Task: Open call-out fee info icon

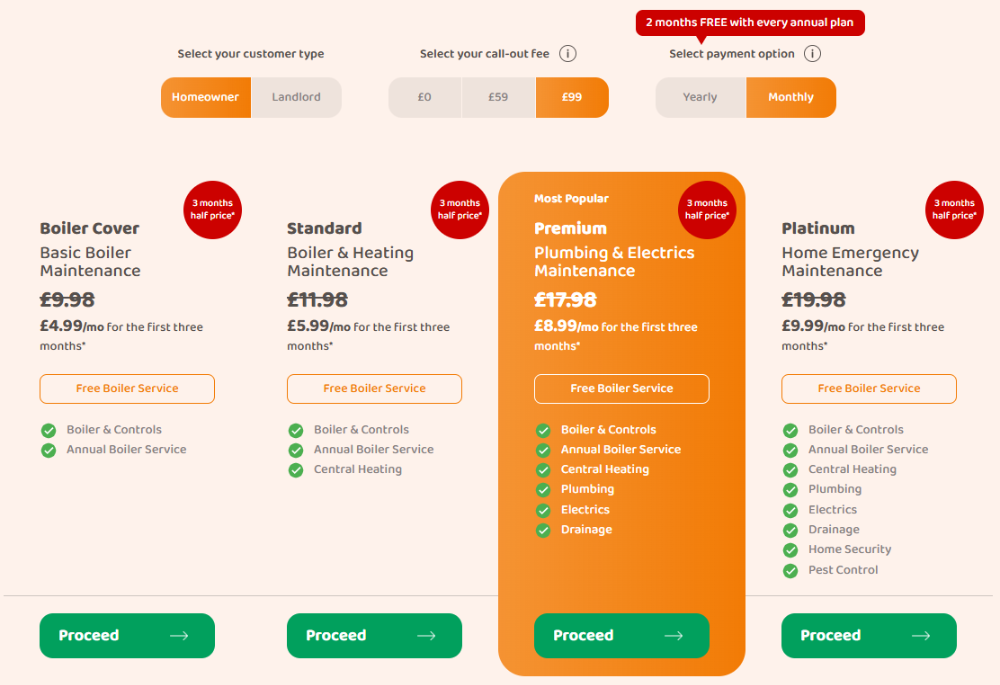Action: coord(568,54)
